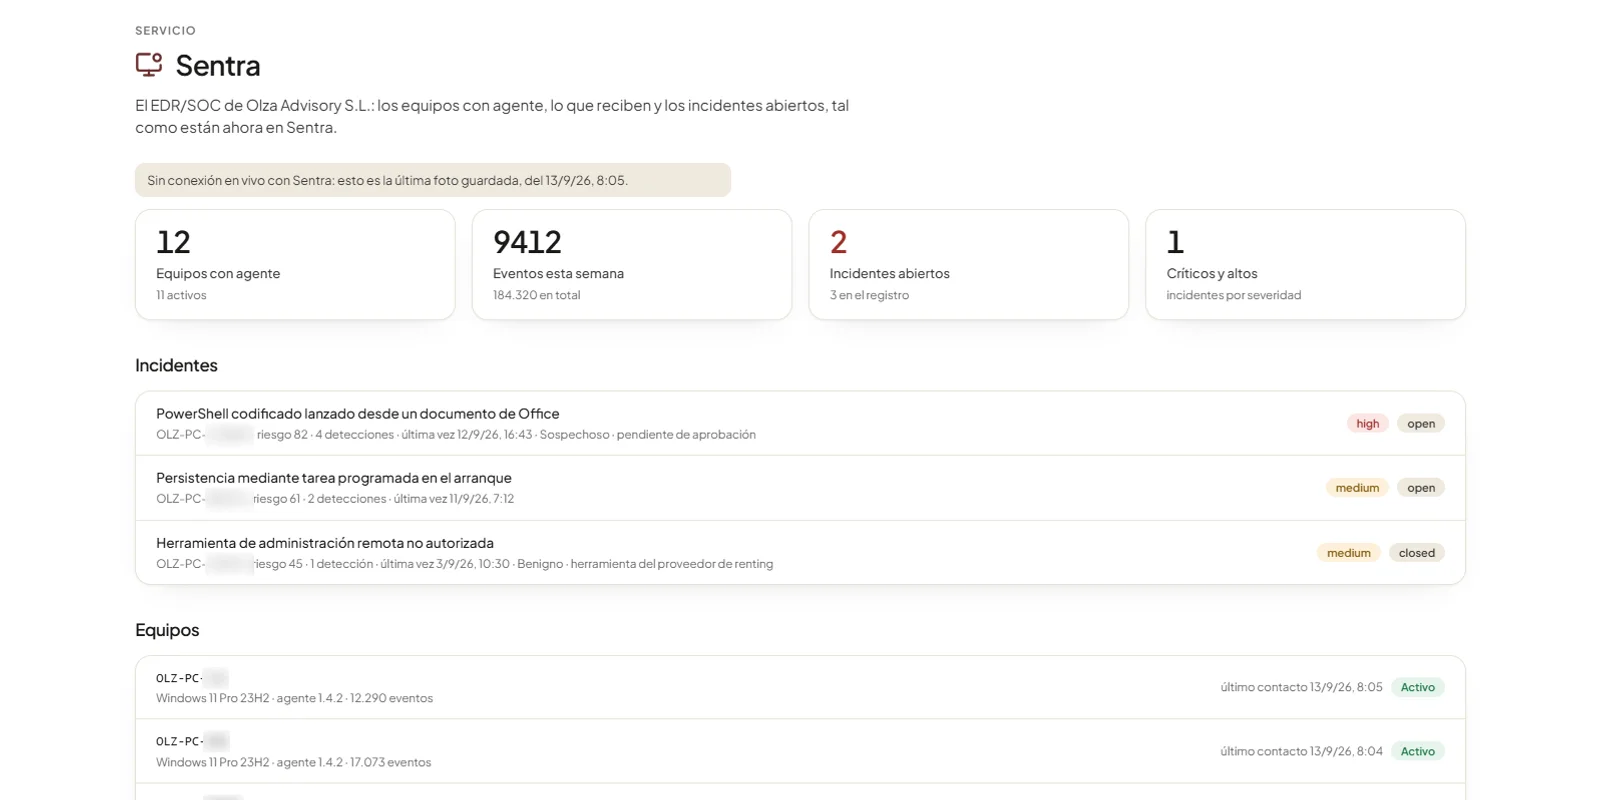1600x800 pixels.
Task: Open the 'Incidentes abiertos' card
Action: click(x=969, y=265)
